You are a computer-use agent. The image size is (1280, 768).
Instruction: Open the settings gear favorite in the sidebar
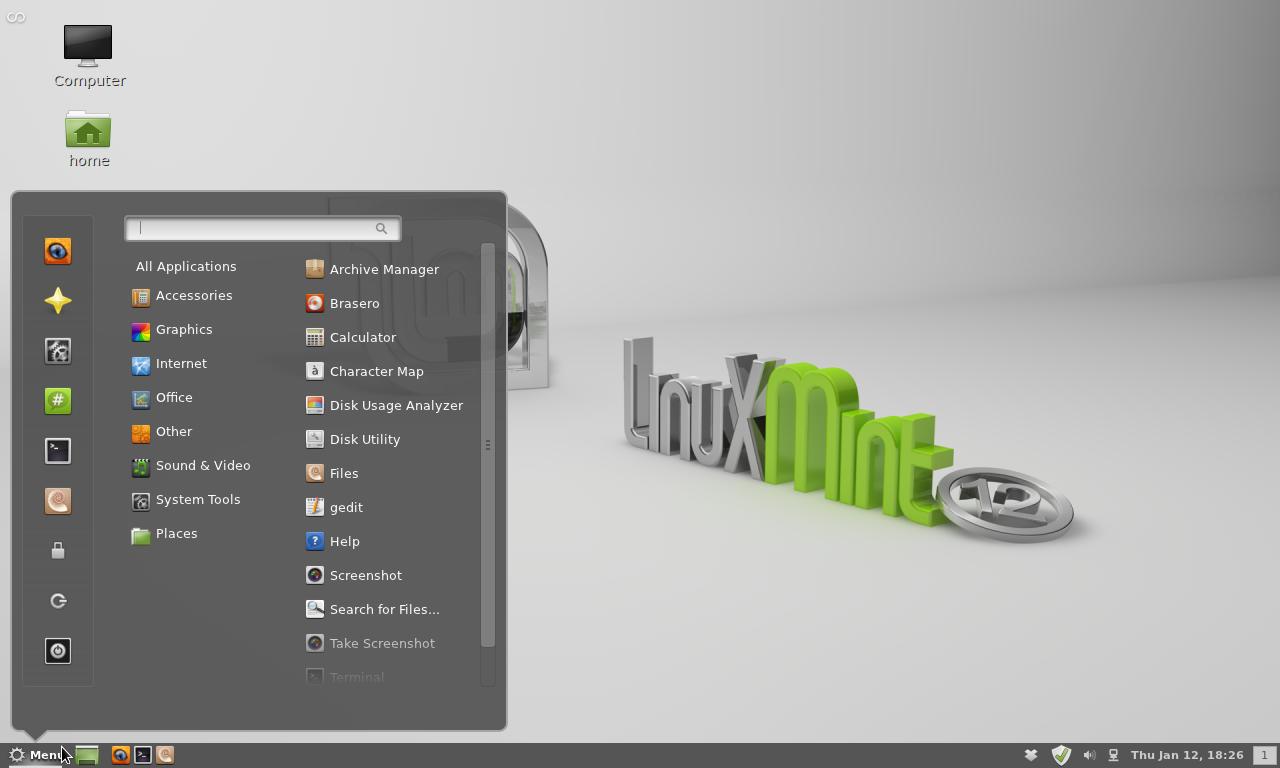pos(58,351)
